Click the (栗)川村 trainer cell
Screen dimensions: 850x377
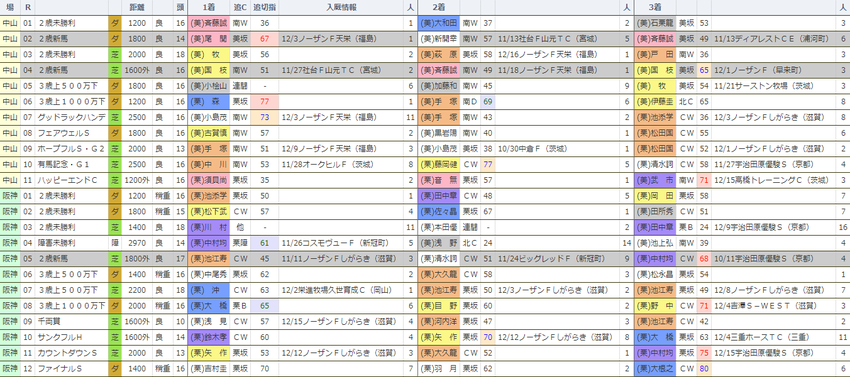tap(209, 227)
